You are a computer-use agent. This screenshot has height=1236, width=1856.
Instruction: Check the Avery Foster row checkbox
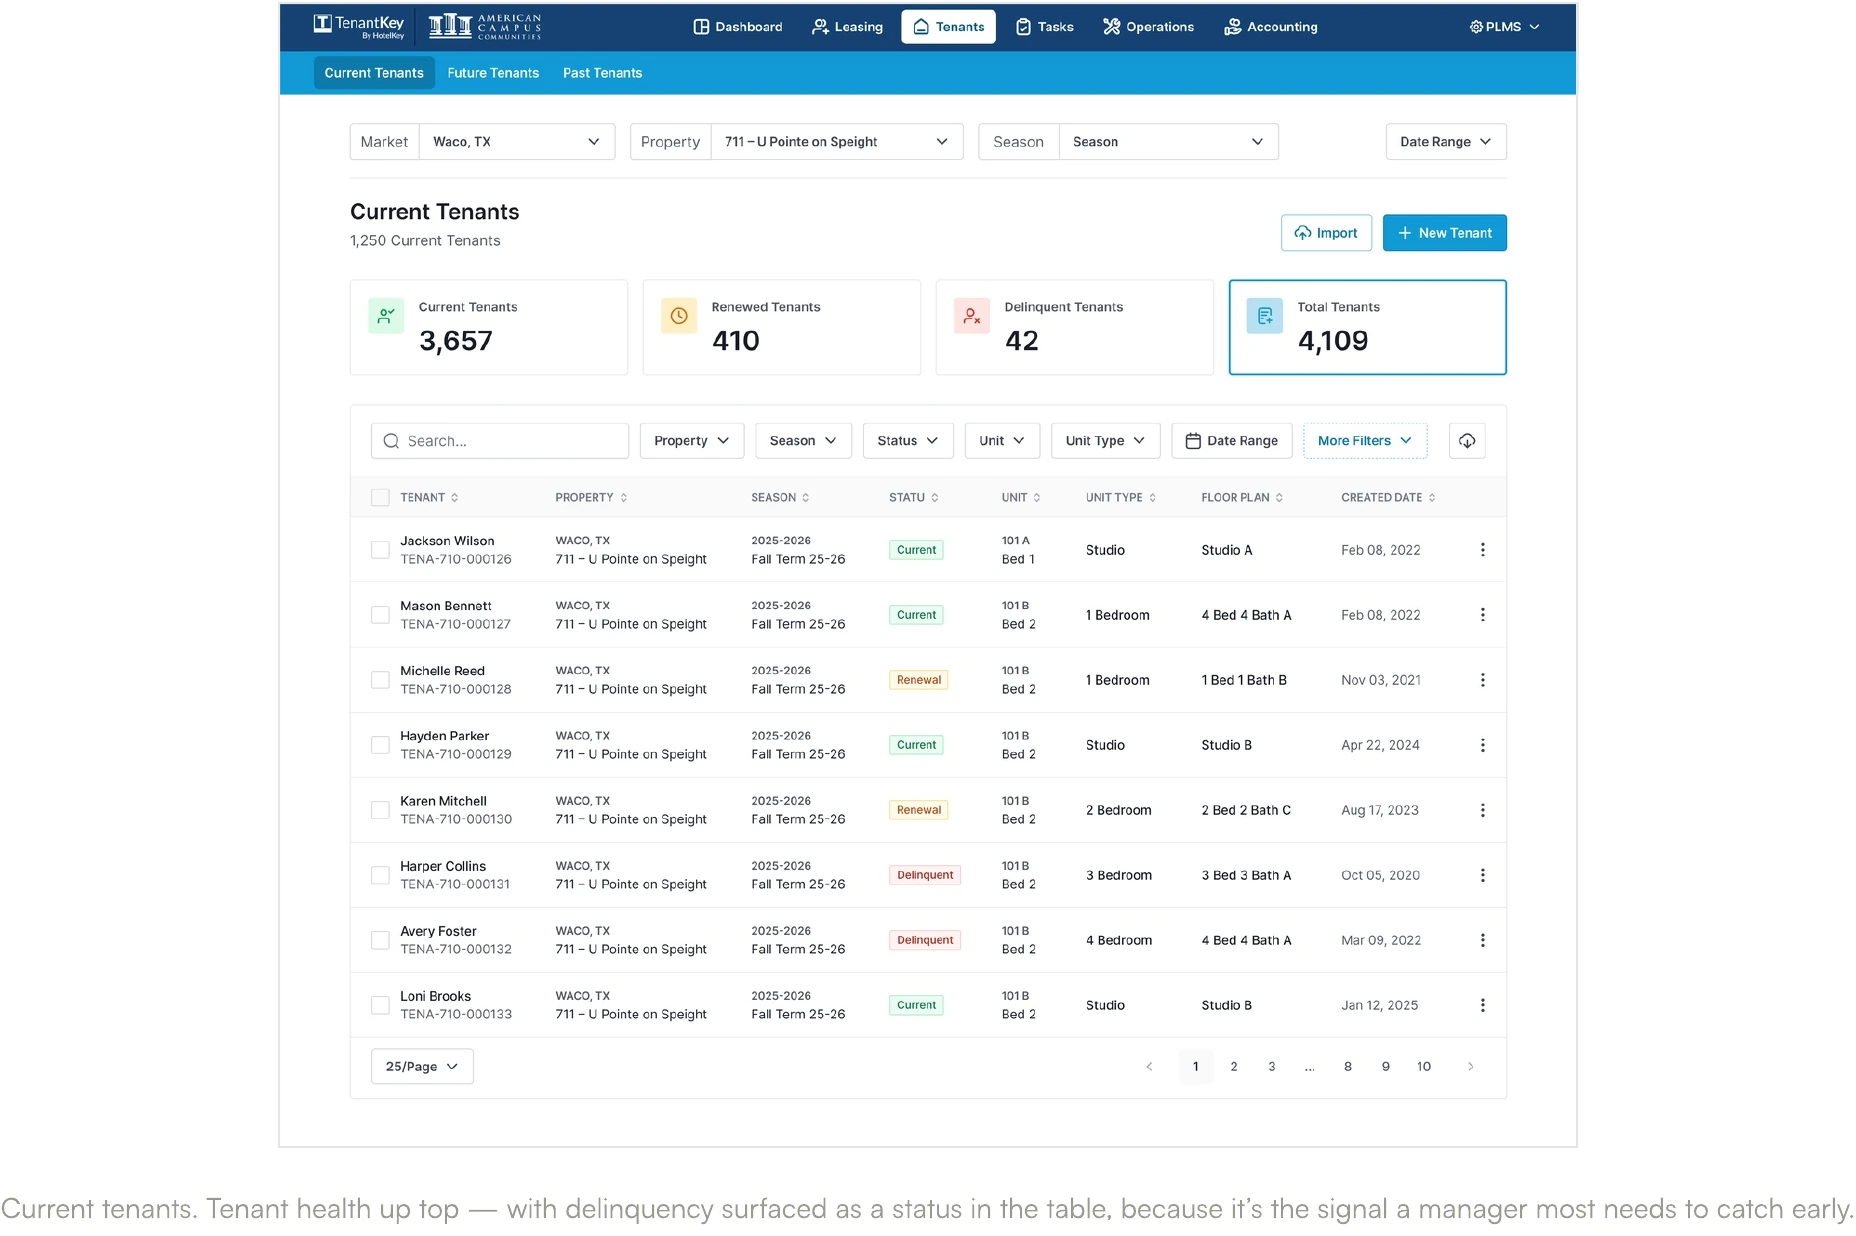[x=380, y=940]
